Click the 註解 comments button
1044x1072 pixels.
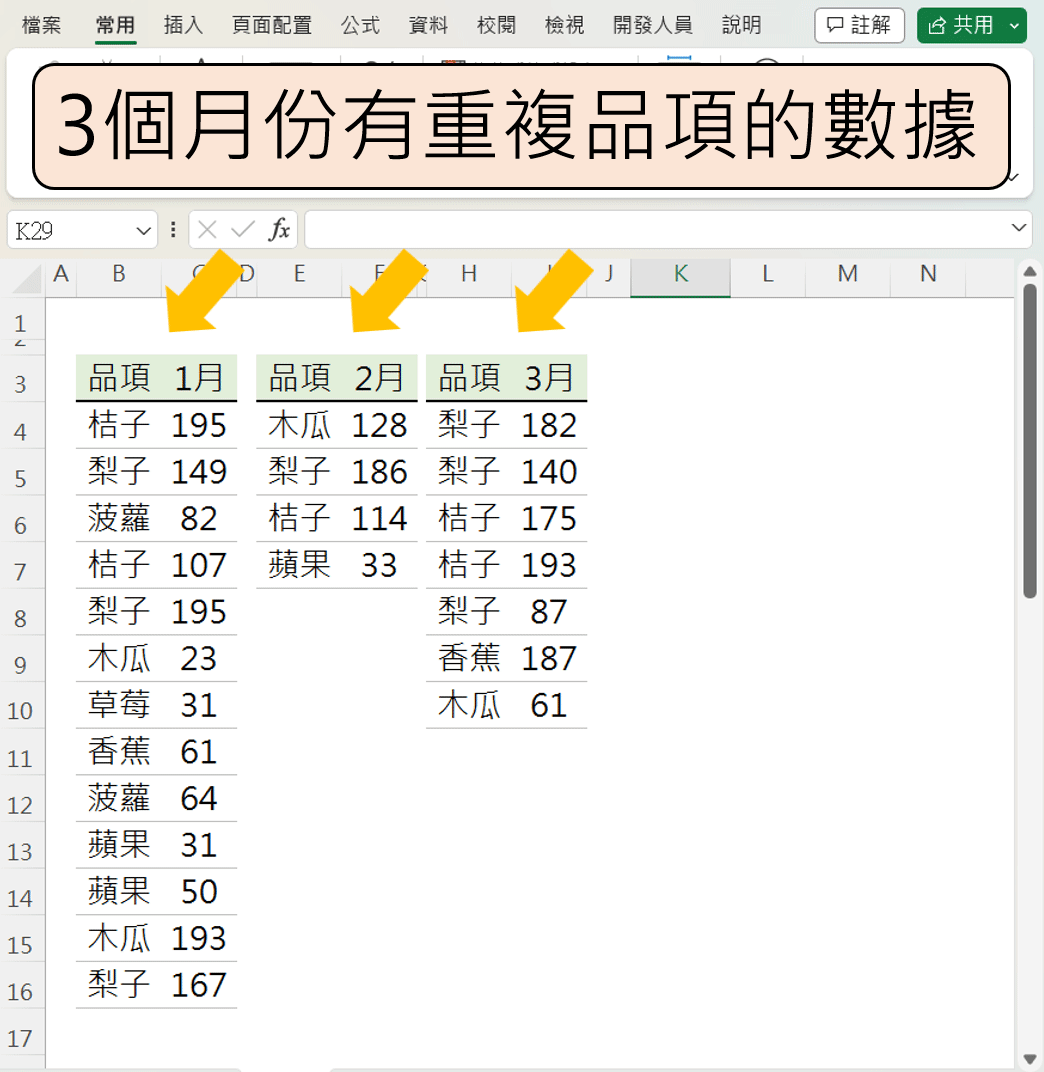859,25
